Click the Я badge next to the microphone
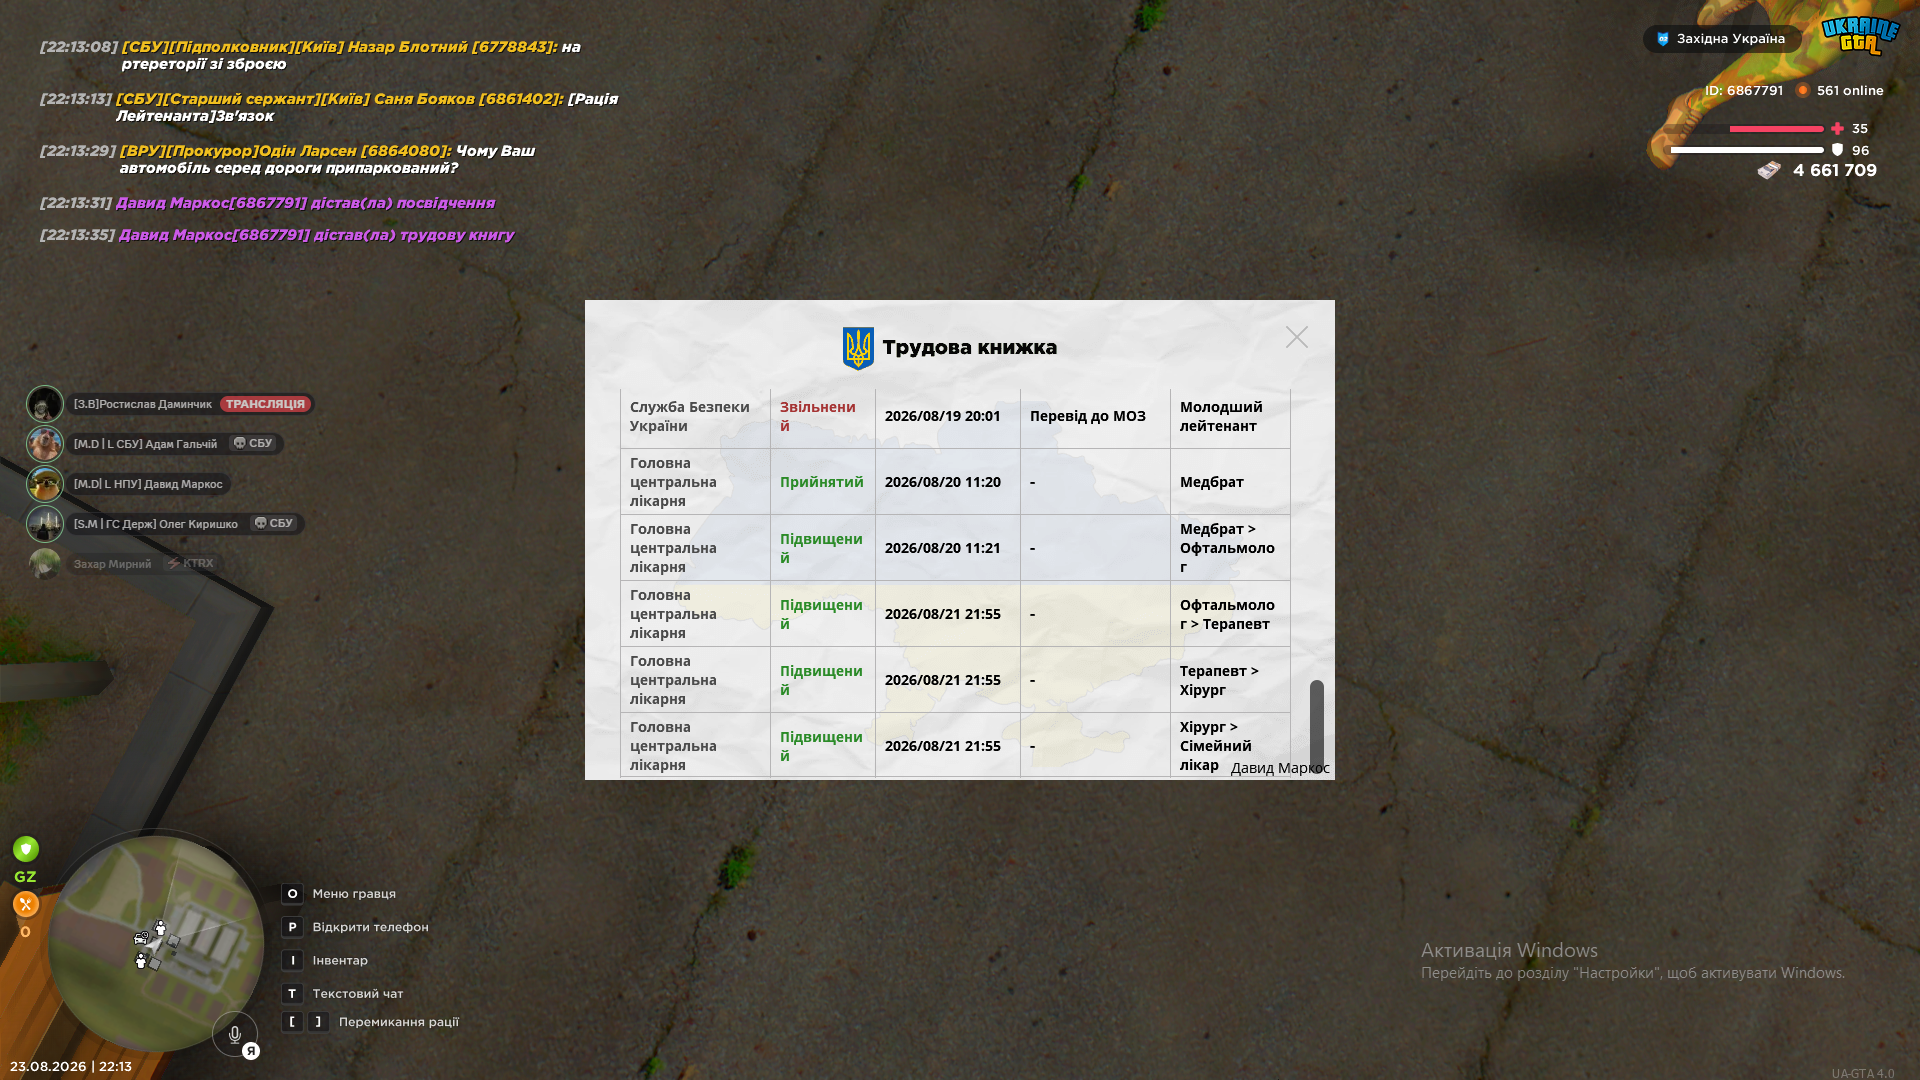Image resolution: width=1920 pixels, height=1080 pixels. [251, 1051]
